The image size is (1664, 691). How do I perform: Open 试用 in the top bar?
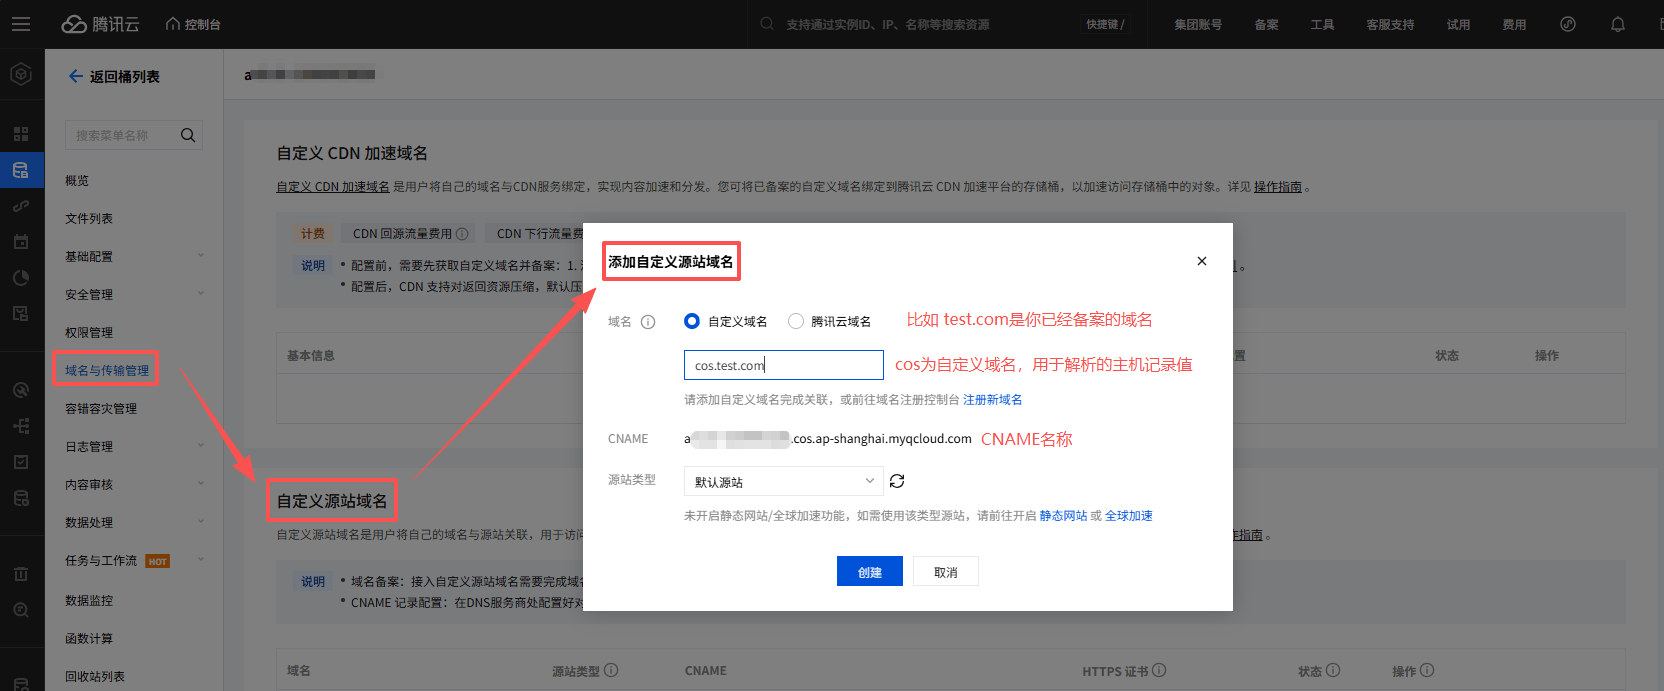(x=1459, y=24)
